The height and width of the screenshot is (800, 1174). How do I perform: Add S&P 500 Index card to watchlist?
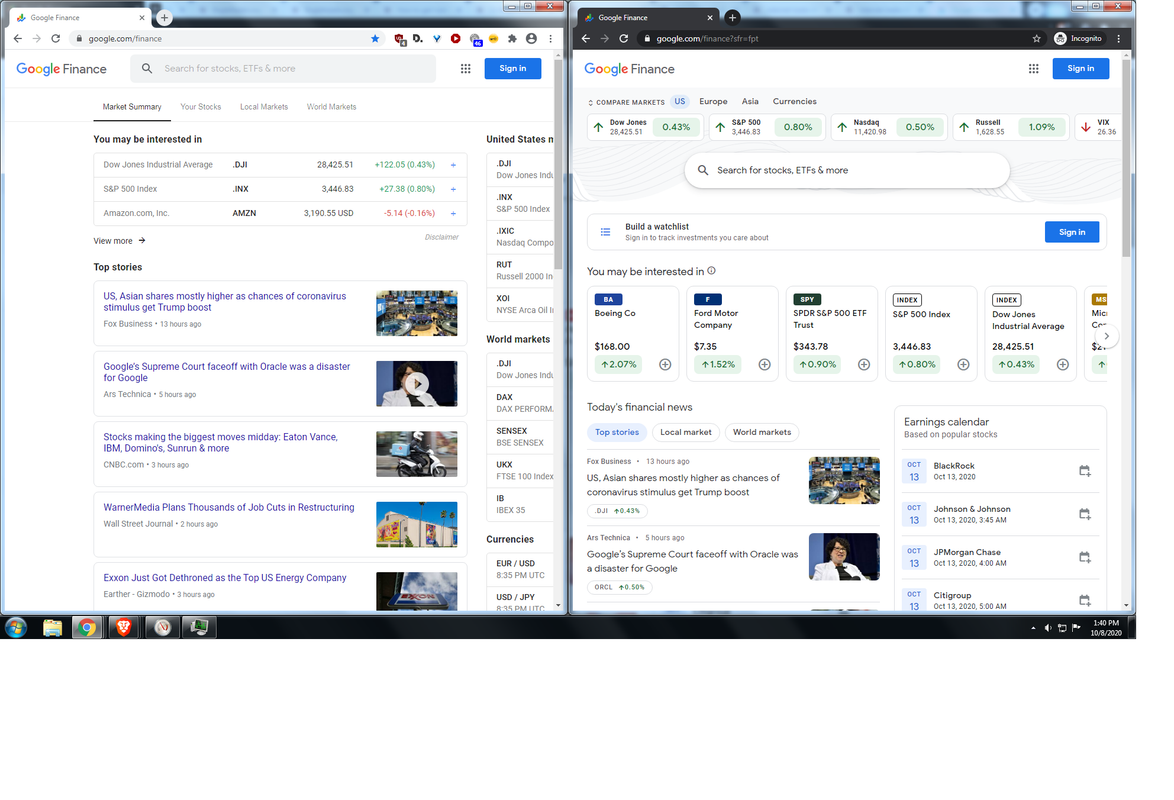(x=964, y=364)
